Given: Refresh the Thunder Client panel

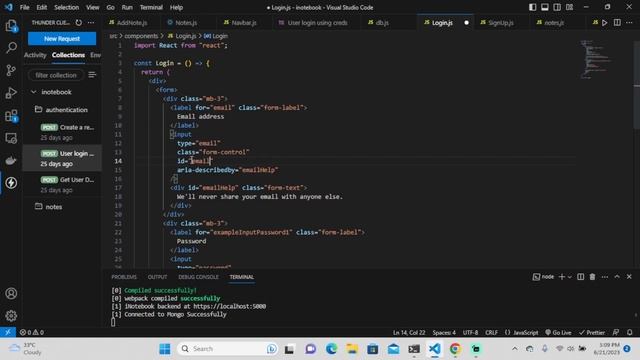Looking at the screenshot, I should click(79, 22).
